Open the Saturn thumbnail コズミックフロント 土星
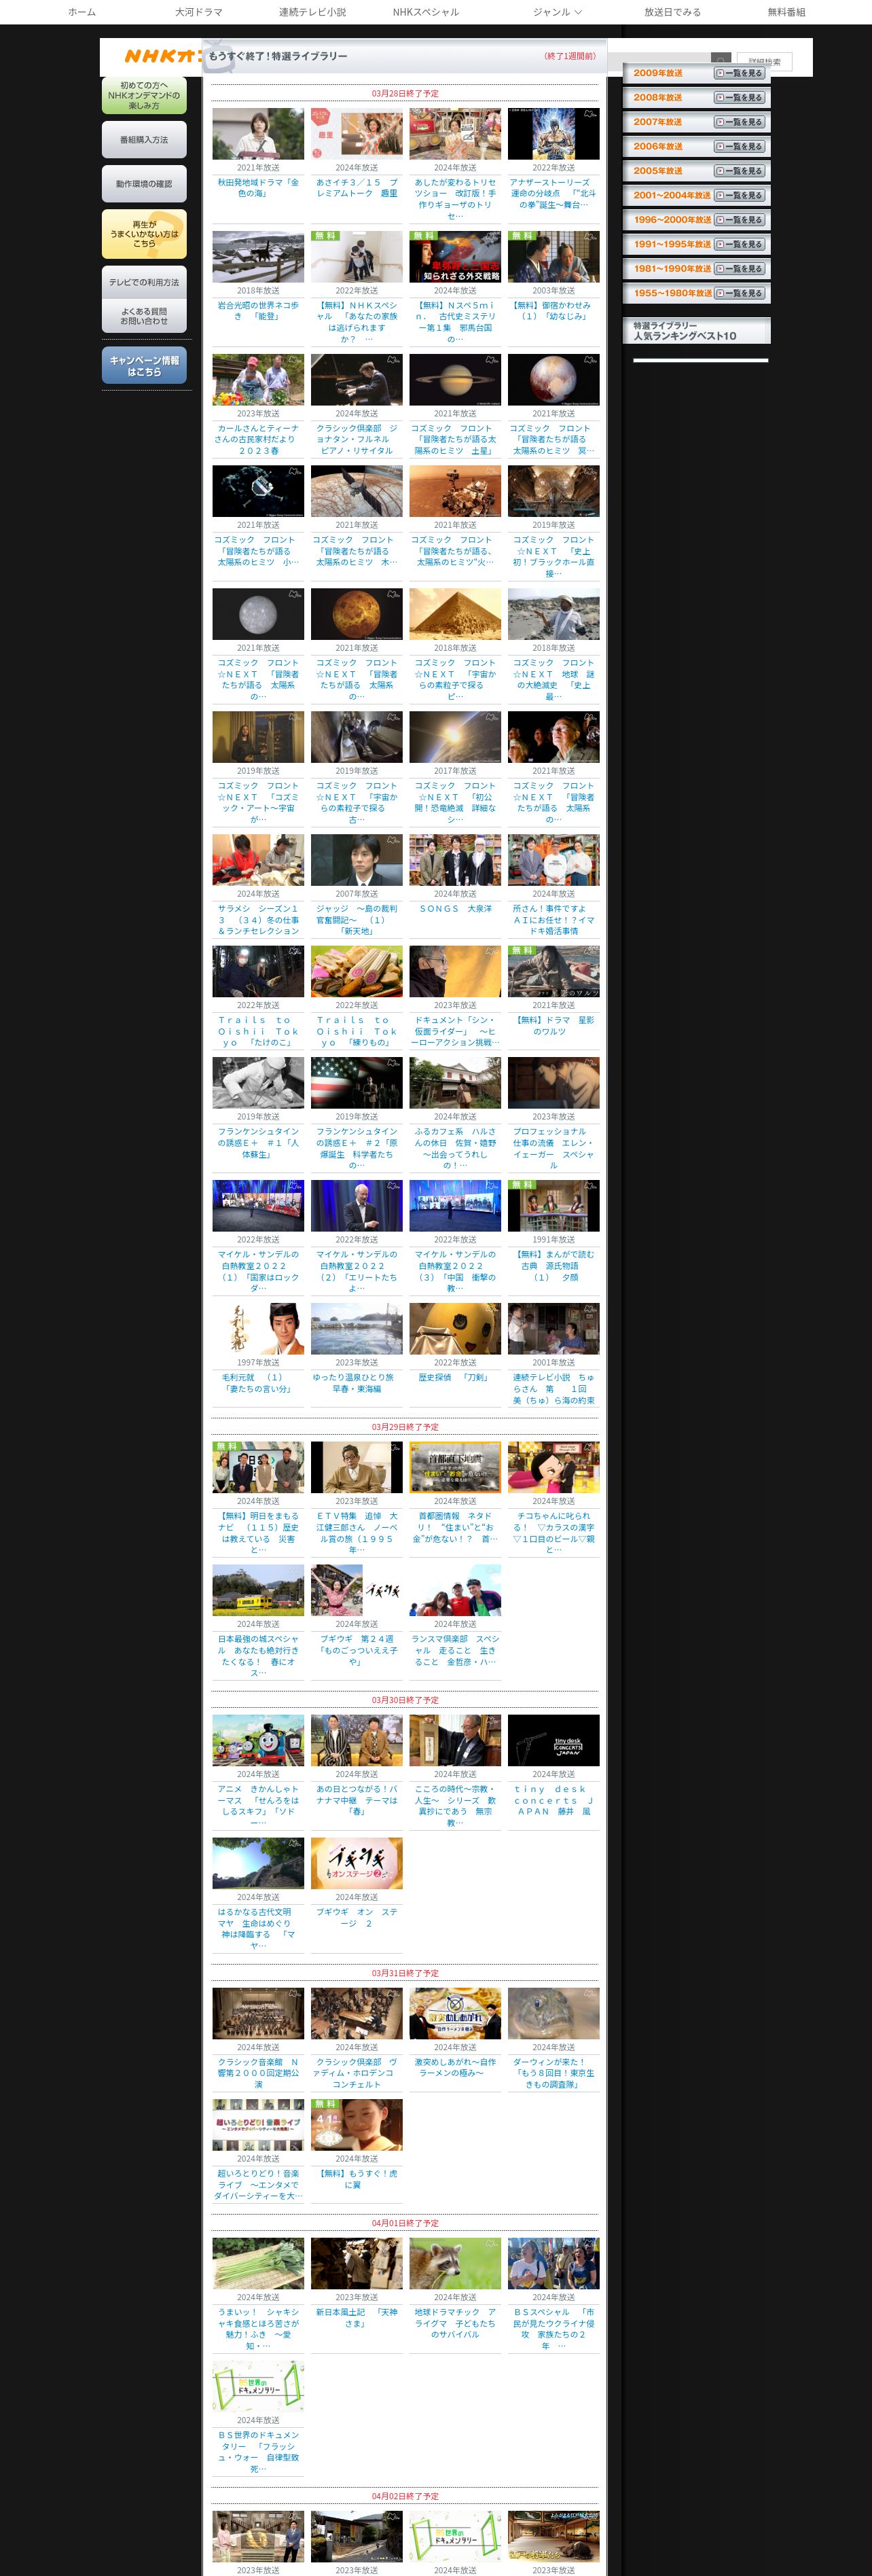 click(455, 380)
